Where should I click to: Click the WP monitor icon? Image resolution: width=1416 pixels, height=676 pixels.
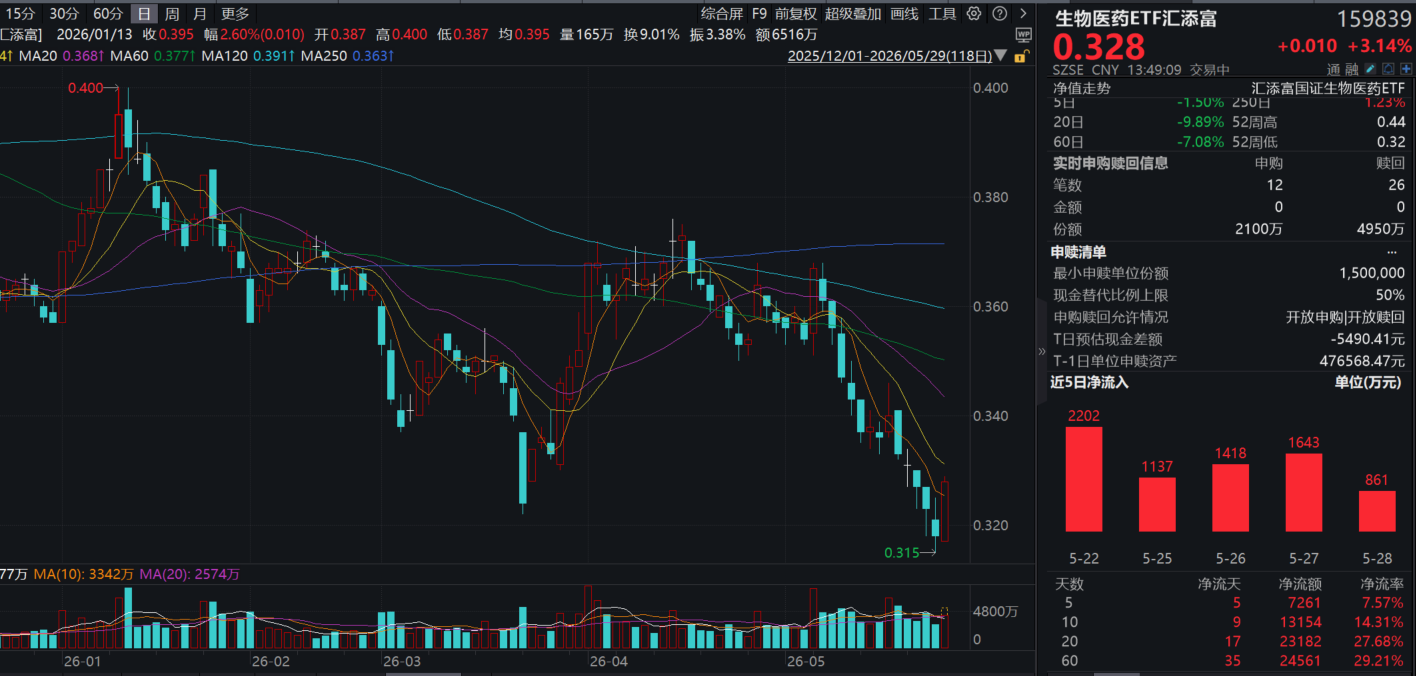tap(1022, 34)
